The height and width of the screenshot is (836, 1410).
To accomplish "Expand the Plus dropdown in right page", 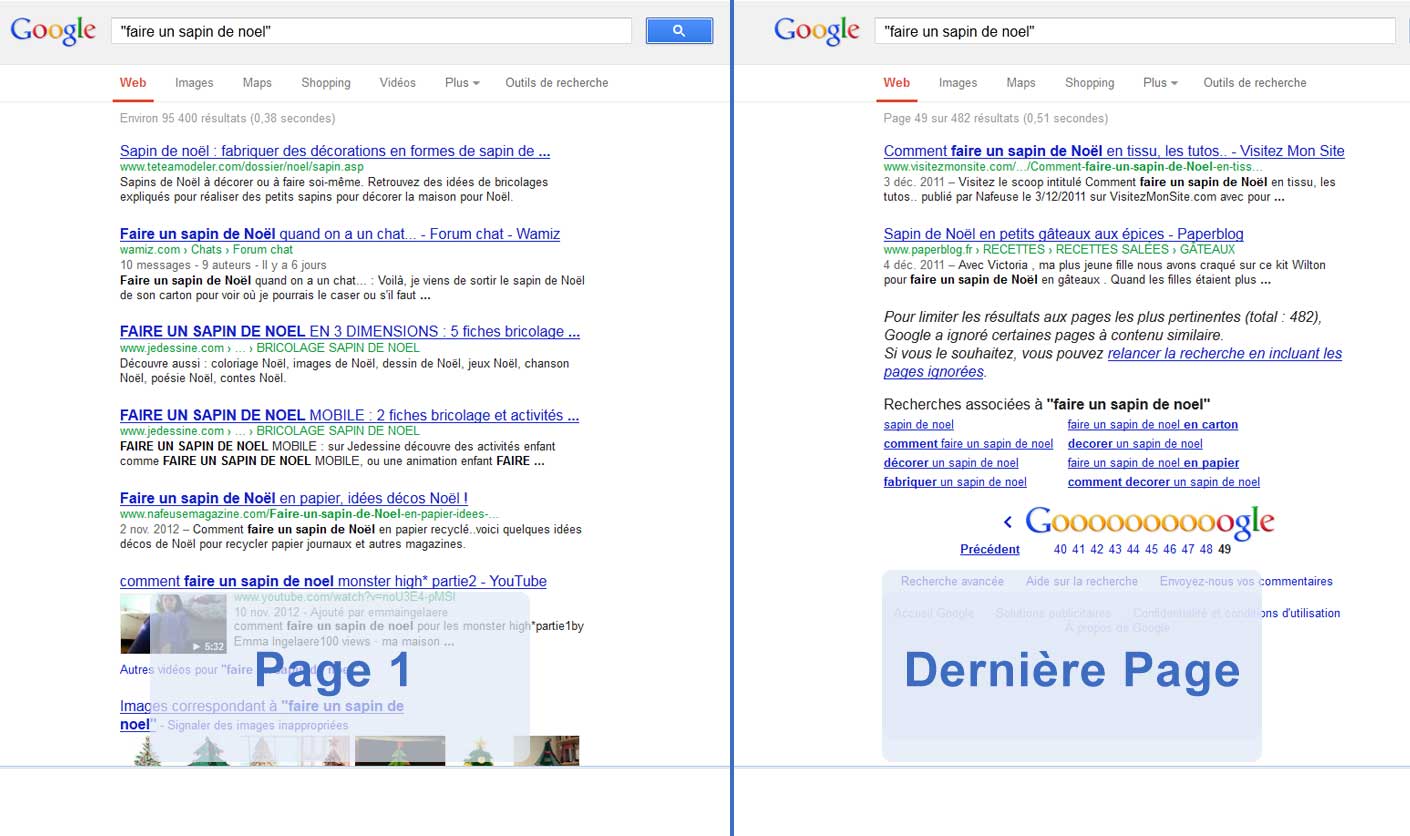I will point(1160,83).
